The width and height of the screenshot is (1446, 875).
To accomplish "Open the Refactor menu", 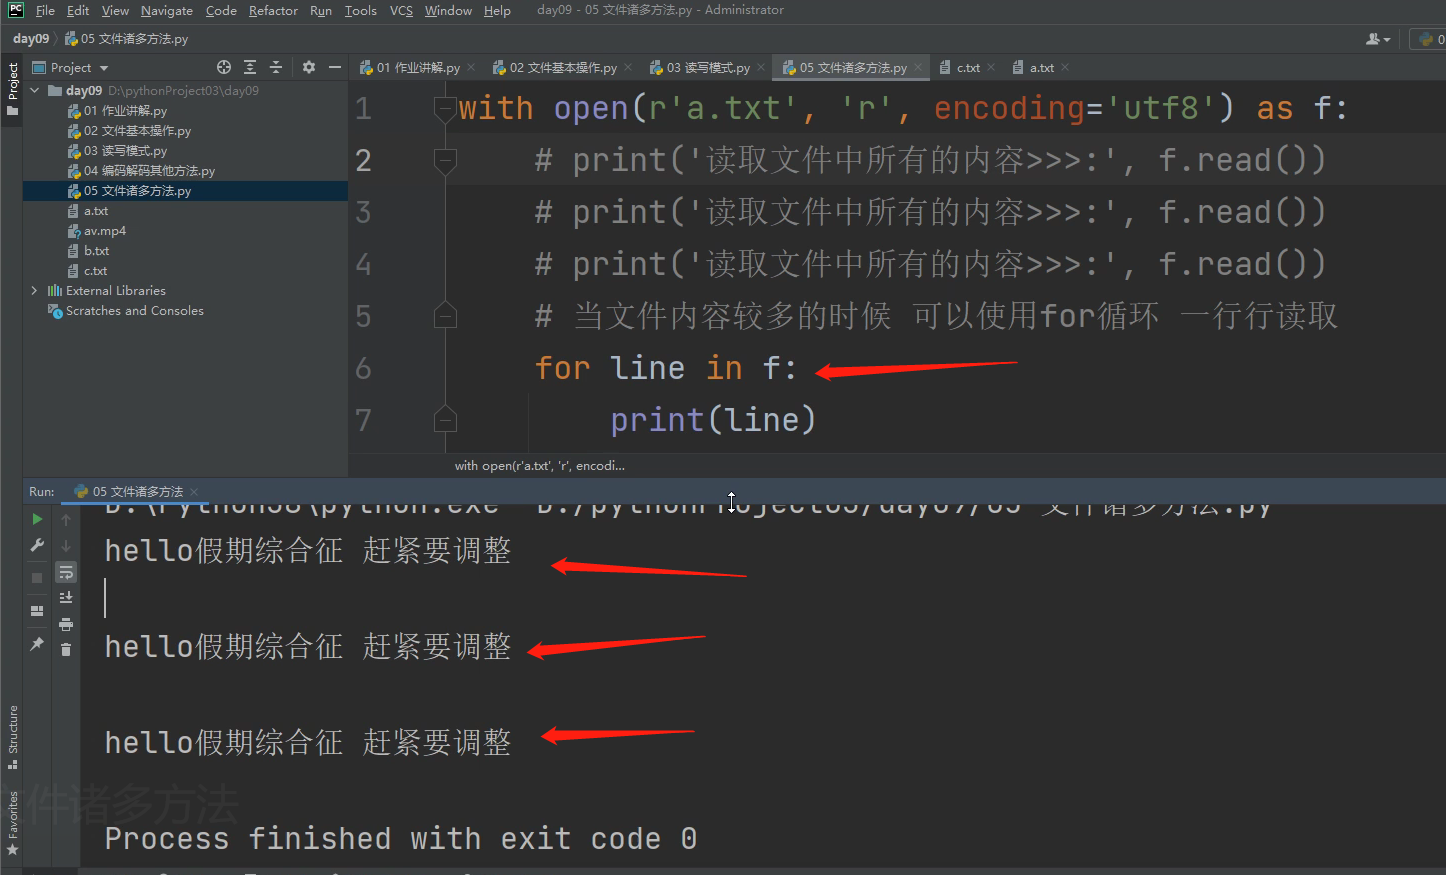I will click(273, 10).
